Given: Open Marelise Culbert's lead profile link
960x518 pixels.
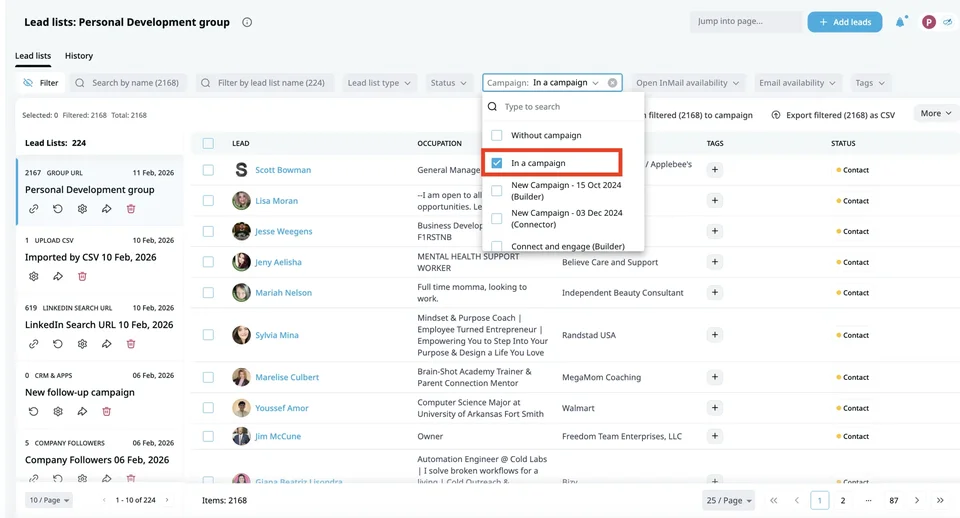Looking at the screenshot, I should pyautogui.click(x=287, y=377).
